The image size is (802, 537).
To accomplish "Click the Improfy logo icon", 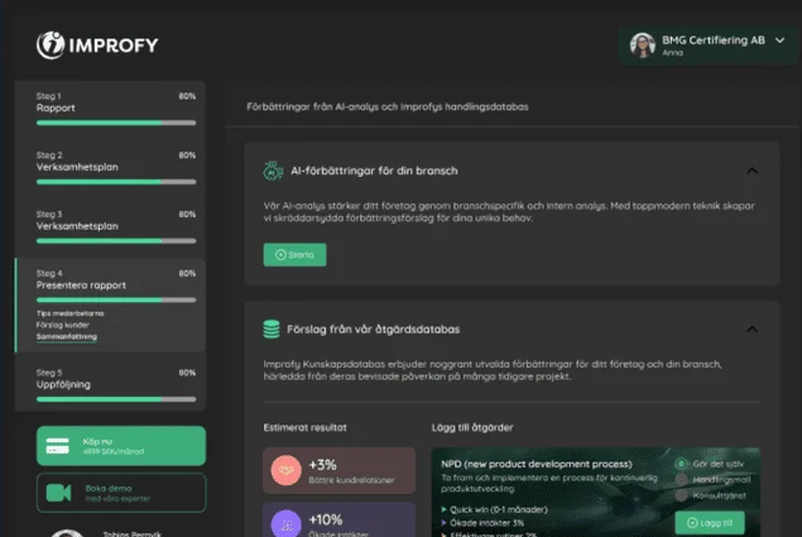I will (x=51, y=45).
